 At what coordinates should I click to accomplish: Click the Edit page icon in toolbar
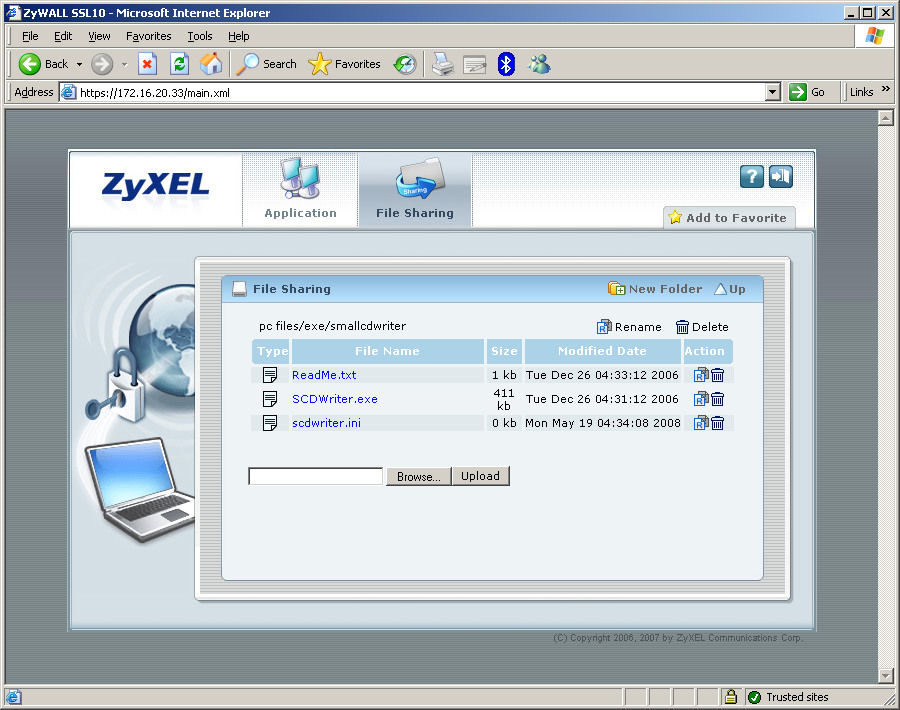(475, 64)
